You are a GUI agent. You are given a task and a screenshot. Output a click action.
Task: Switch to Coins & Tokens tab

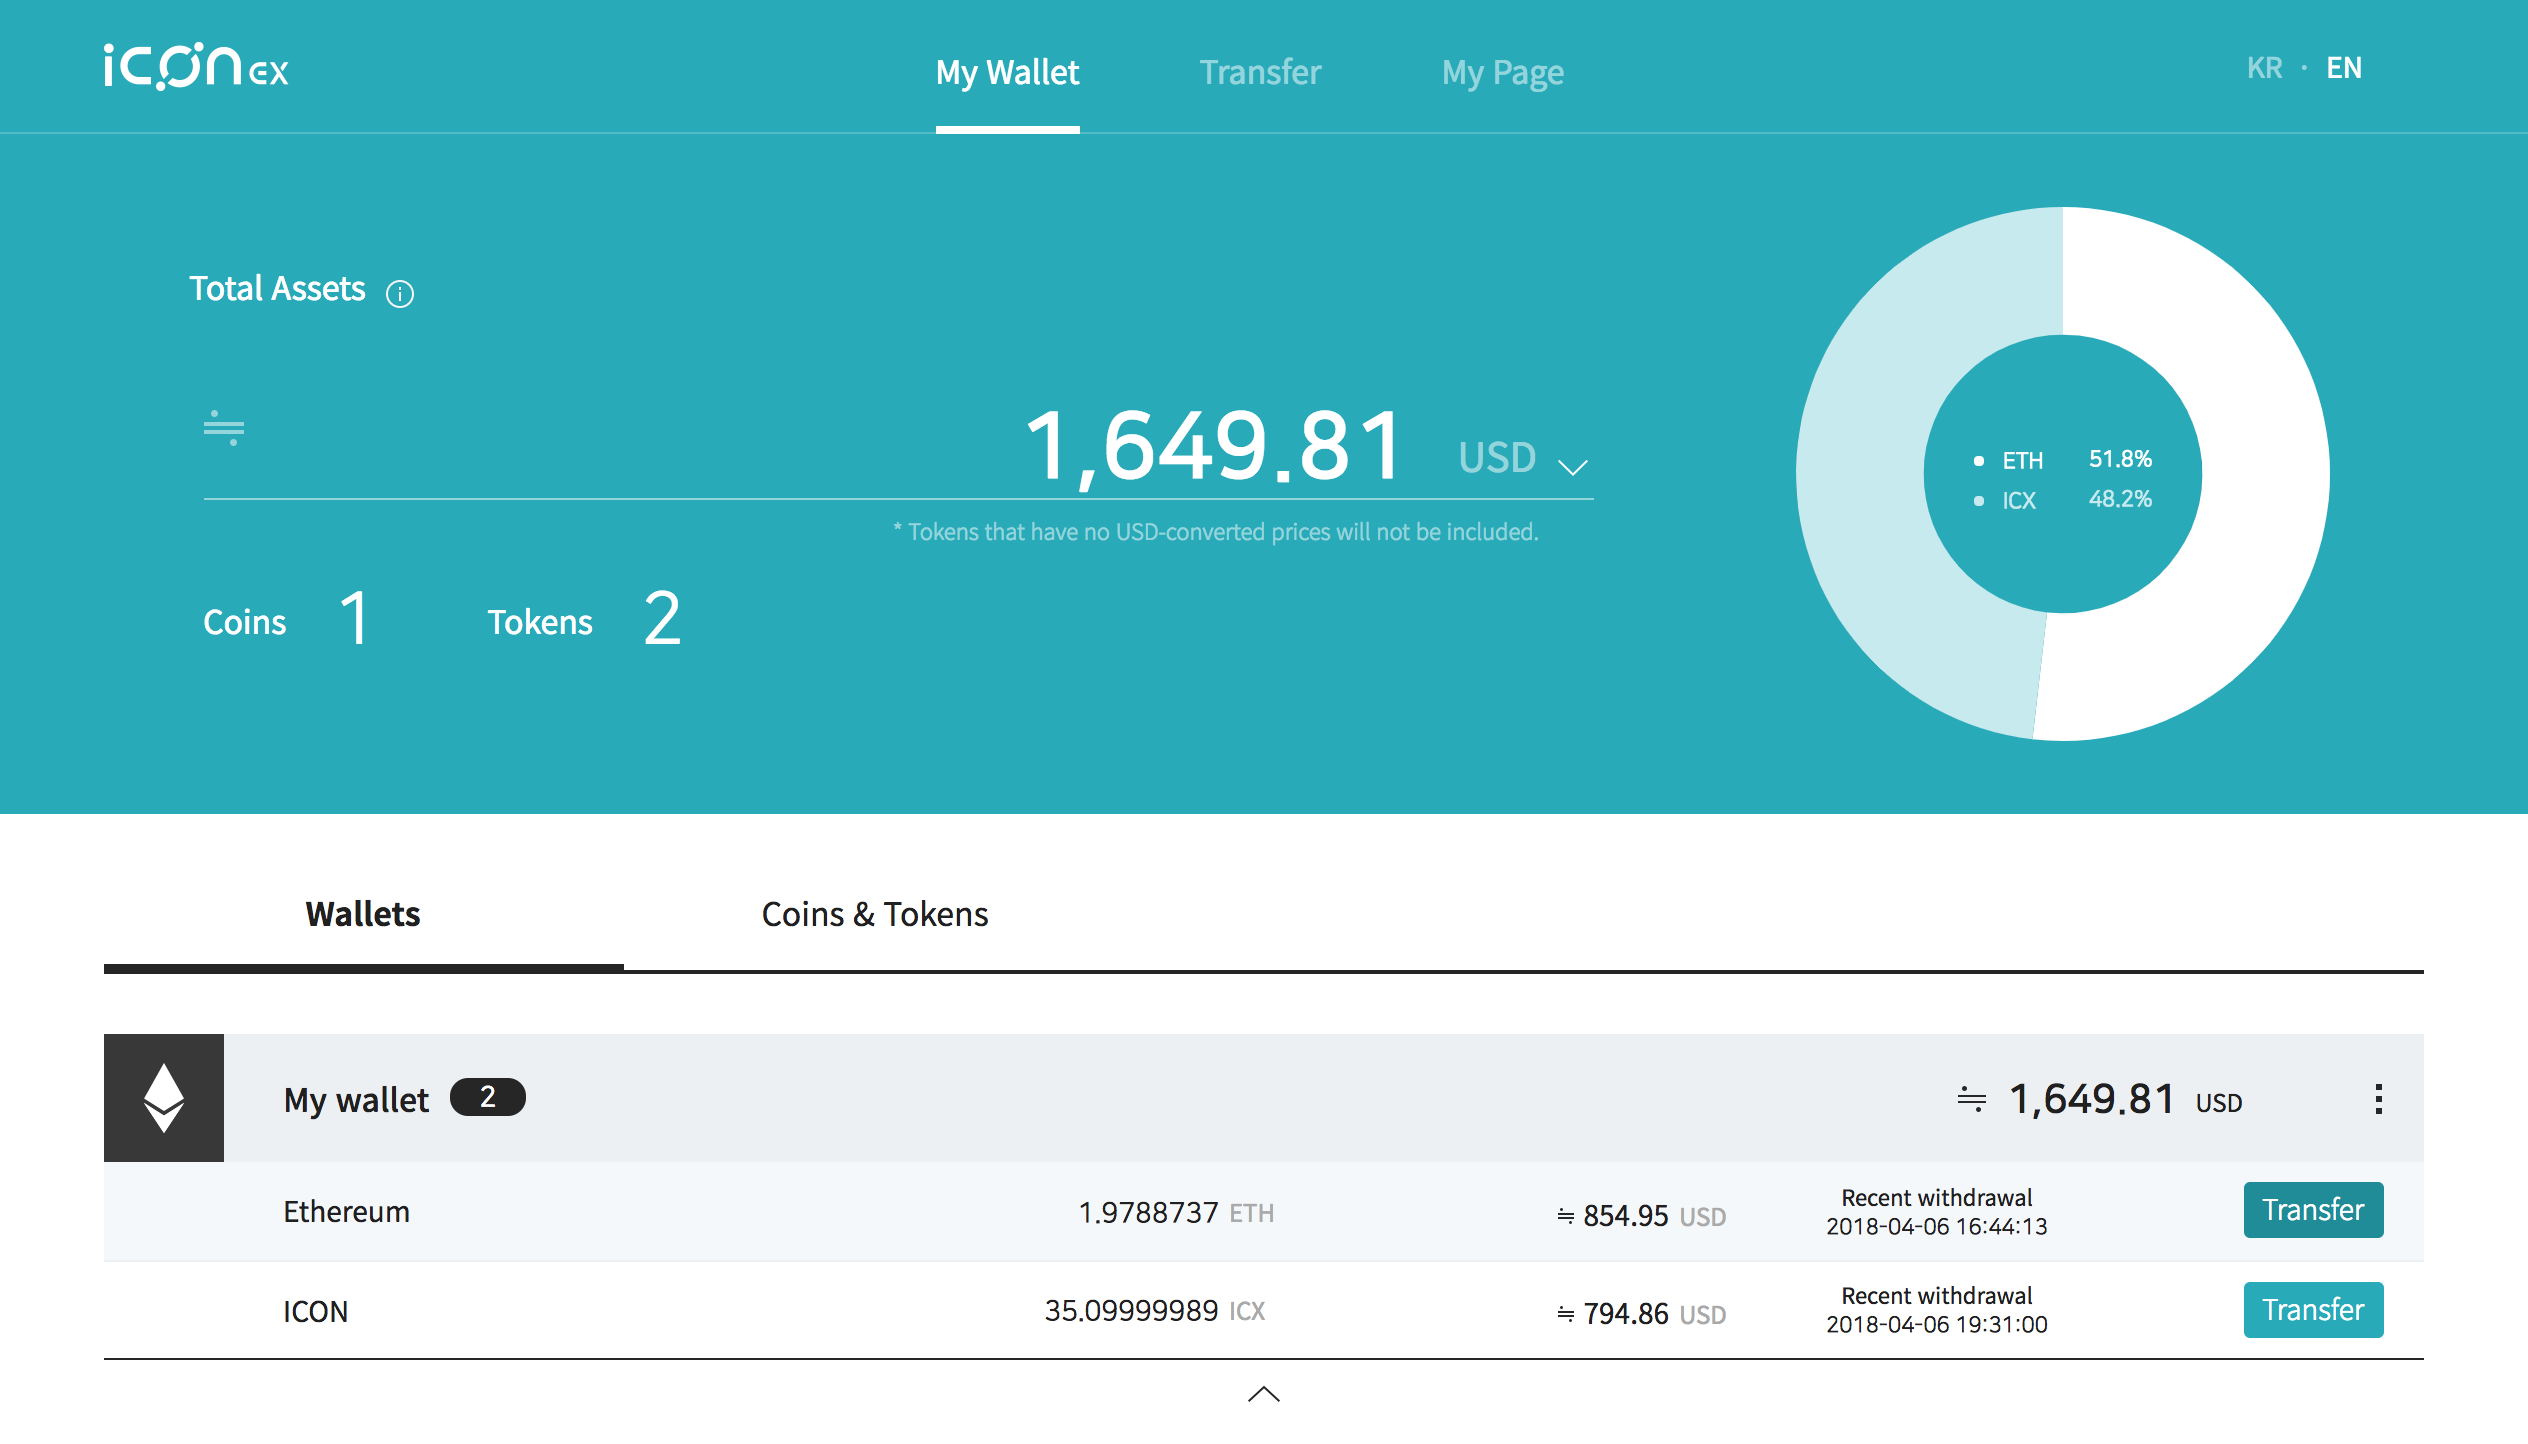874,914
